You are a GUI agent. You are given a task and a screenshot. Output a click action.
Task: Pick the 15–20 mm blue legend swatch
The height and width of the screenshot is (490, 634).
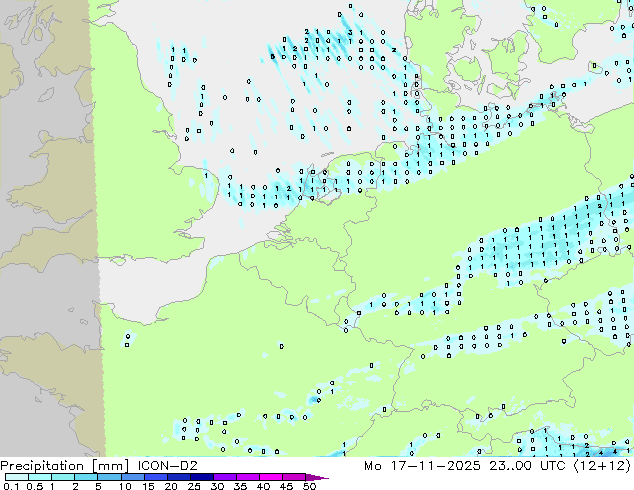(155, 477)
